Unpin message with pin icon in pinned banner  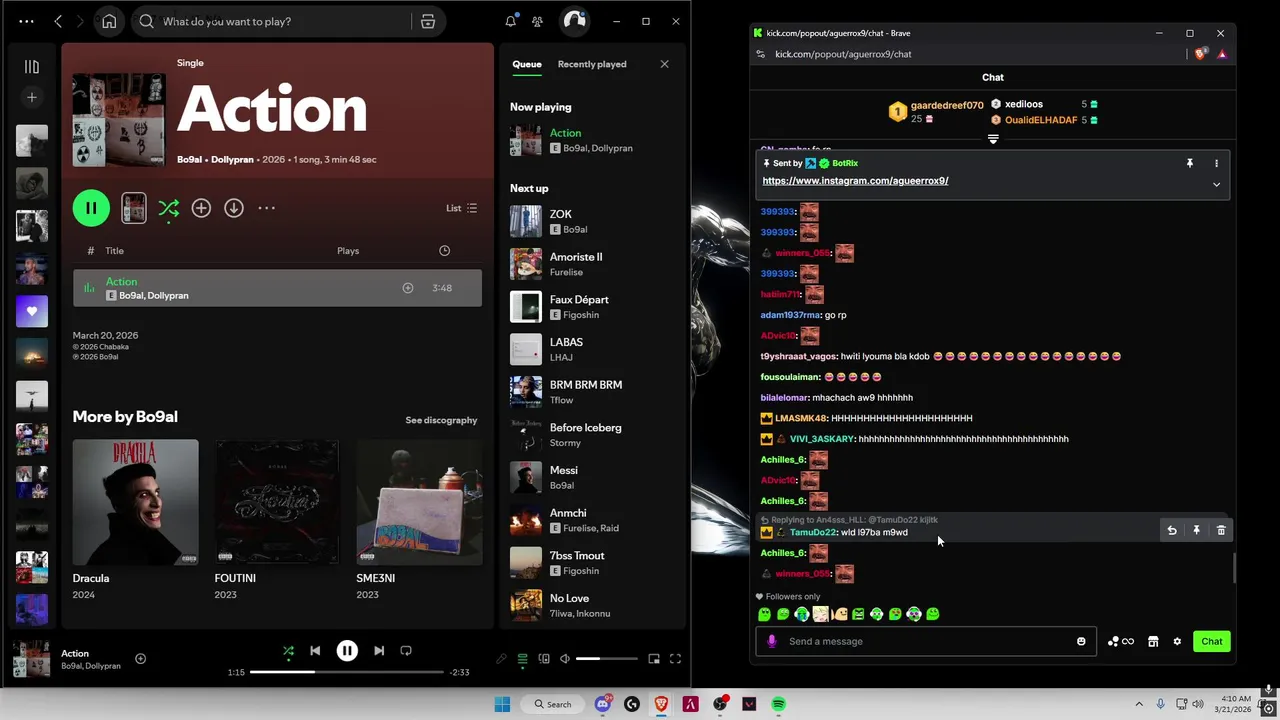click(x=1190, y=163)
